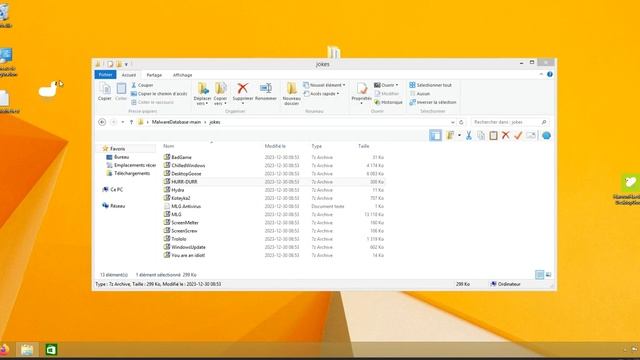Open the recent locations dropdown arrow
The image size is (640, 360).
pyautogui.click(x=123, y=122)
